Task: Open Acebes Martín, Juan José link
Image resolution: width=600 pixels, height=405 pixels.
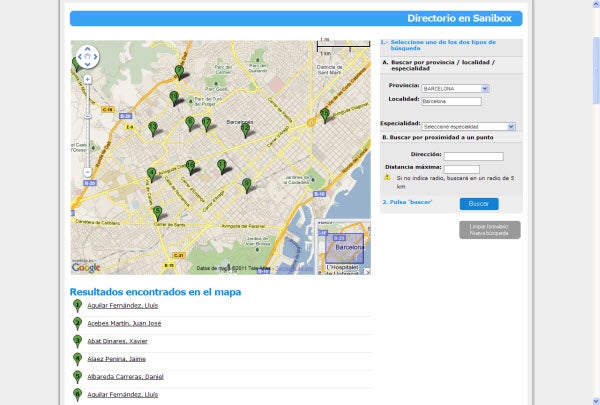Action: (124, 323)
